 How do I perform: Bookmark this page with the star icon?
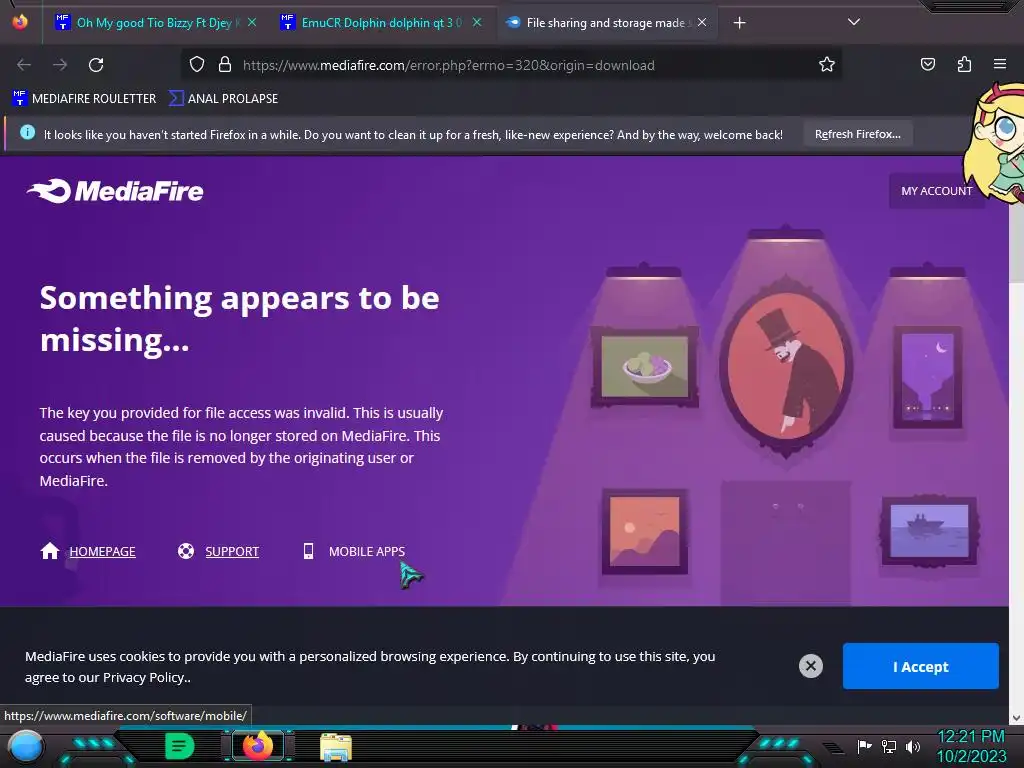[827, 65]
